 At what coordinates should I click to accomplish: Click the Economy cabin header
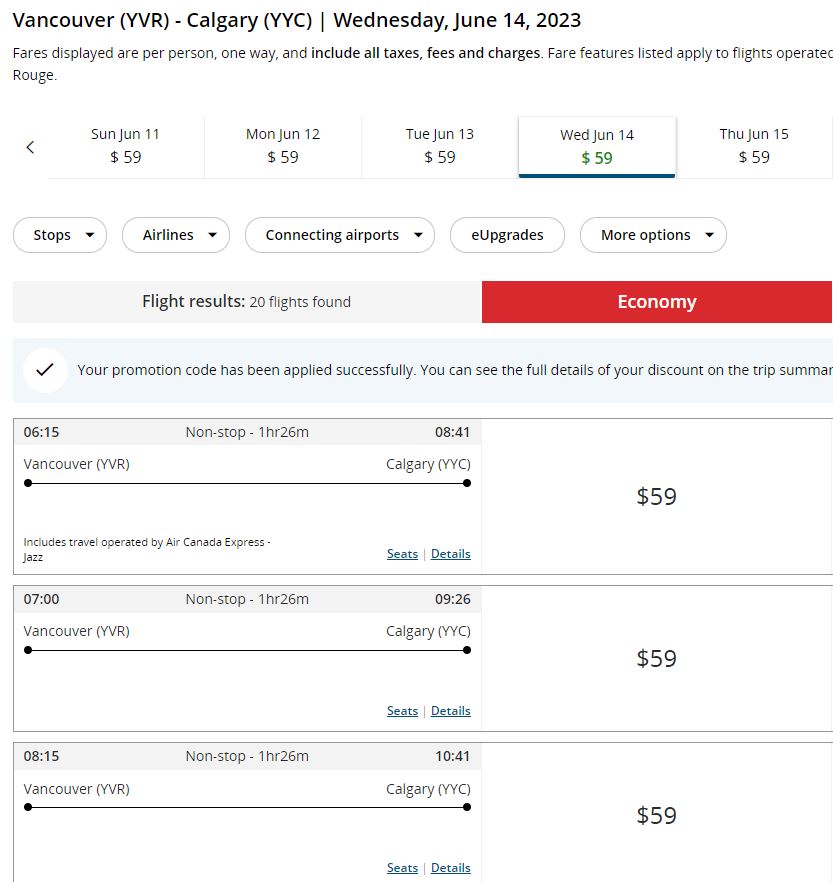pyautogui.click(x=657, y=302)
